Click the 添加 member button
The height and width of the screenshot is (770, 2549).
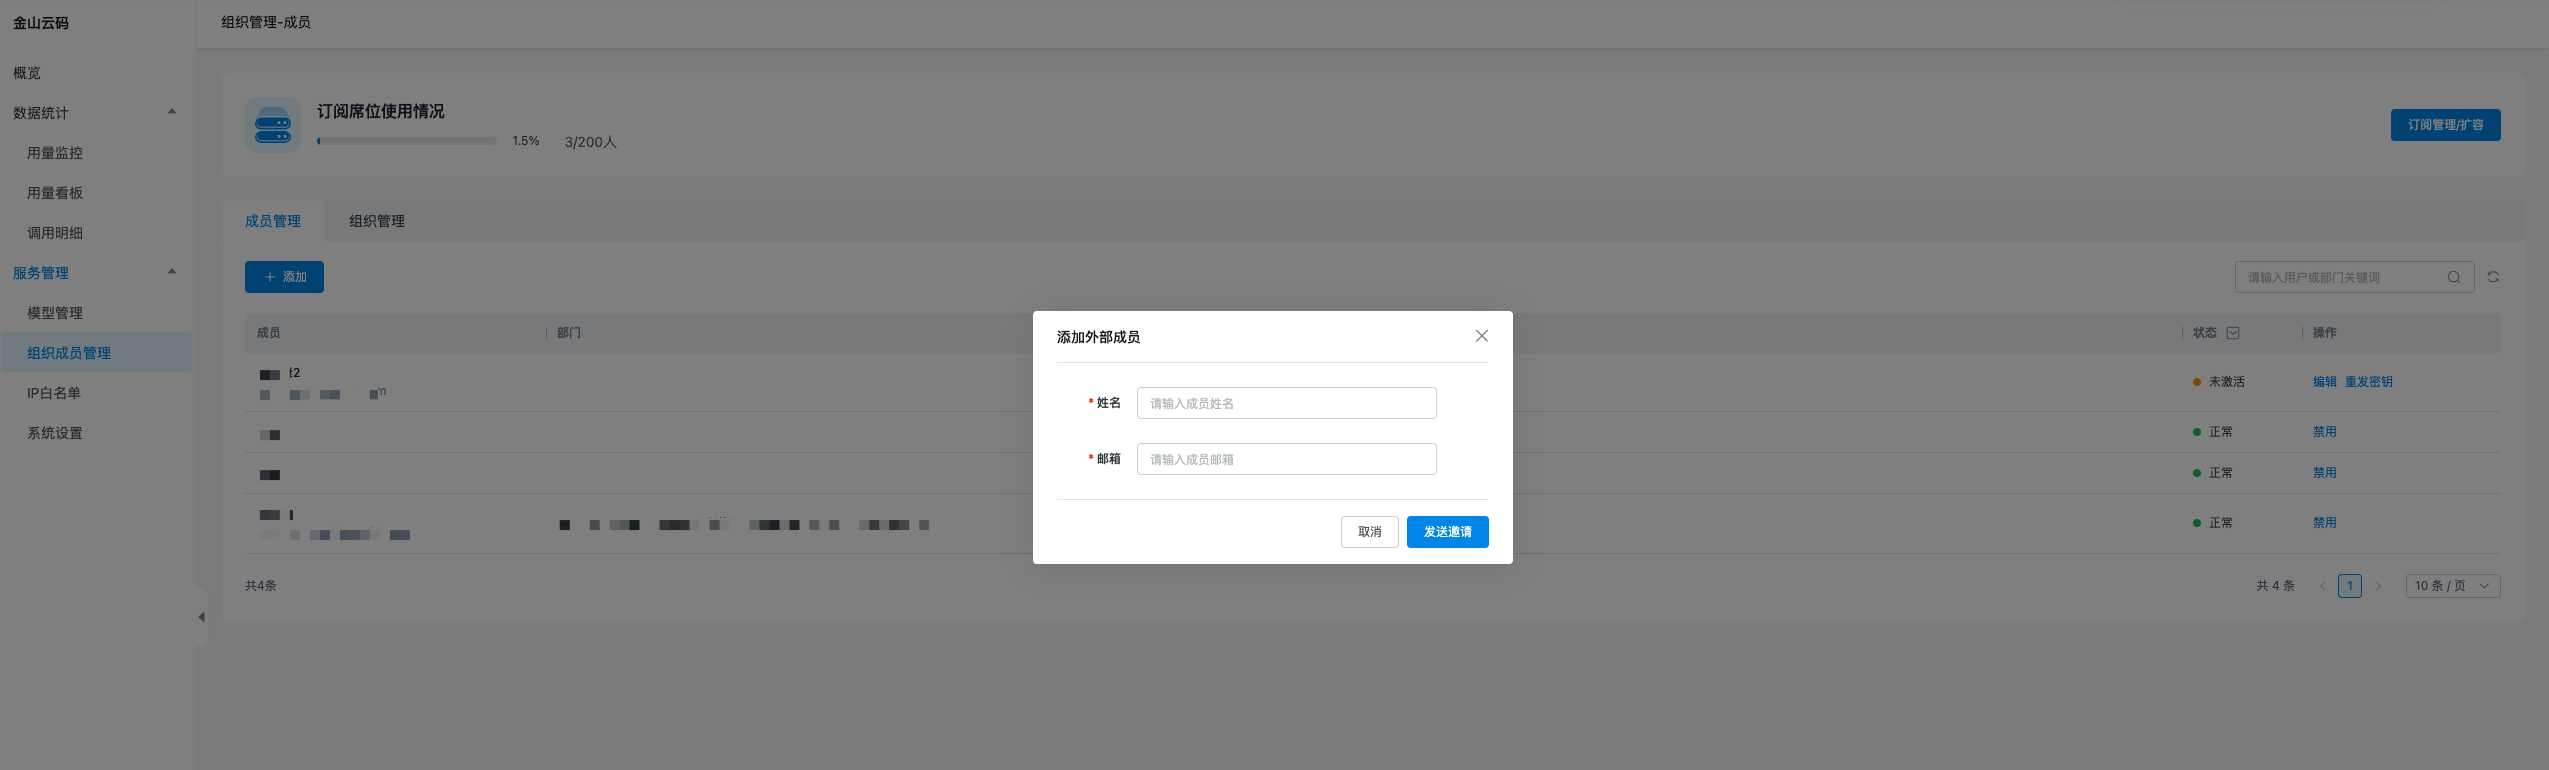click(x=284, y=277)
